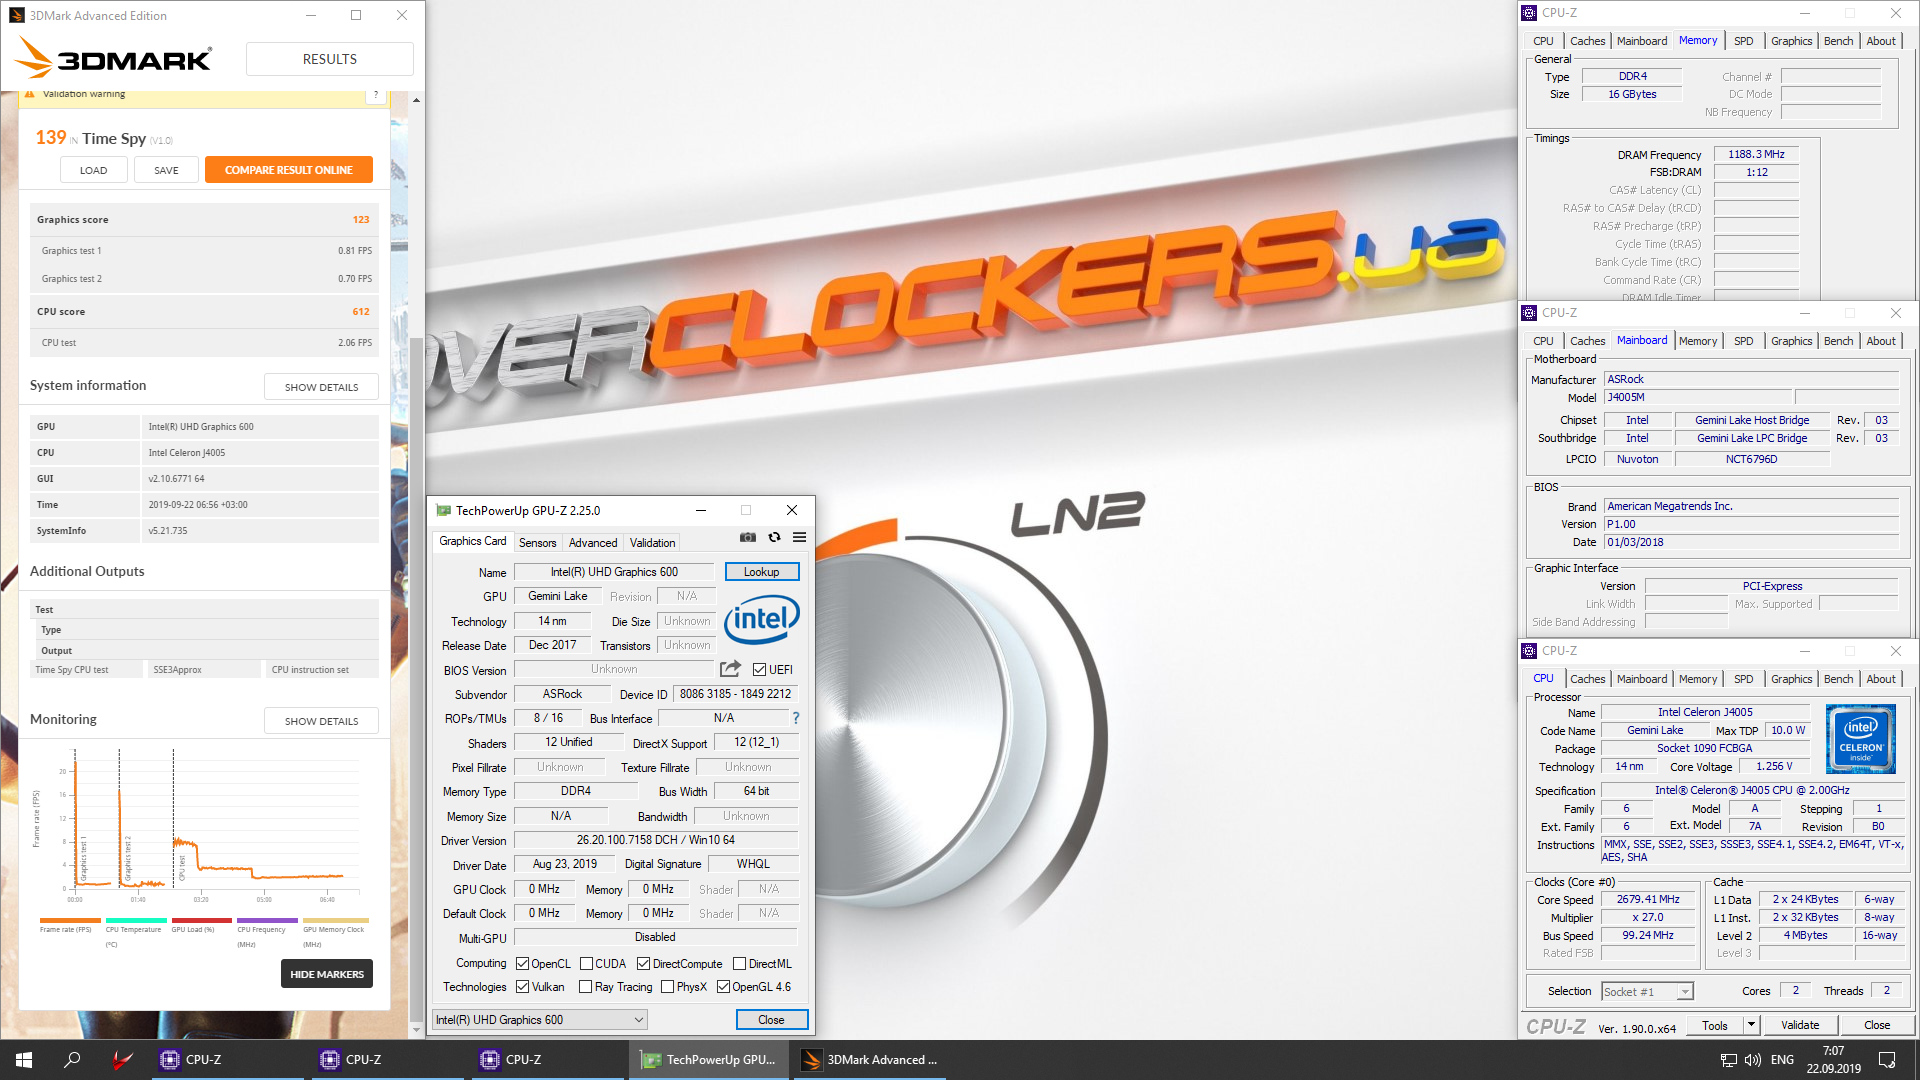Click the LOAD button in 3DMark
The image size is (1920, 1080).
(94, 170)
